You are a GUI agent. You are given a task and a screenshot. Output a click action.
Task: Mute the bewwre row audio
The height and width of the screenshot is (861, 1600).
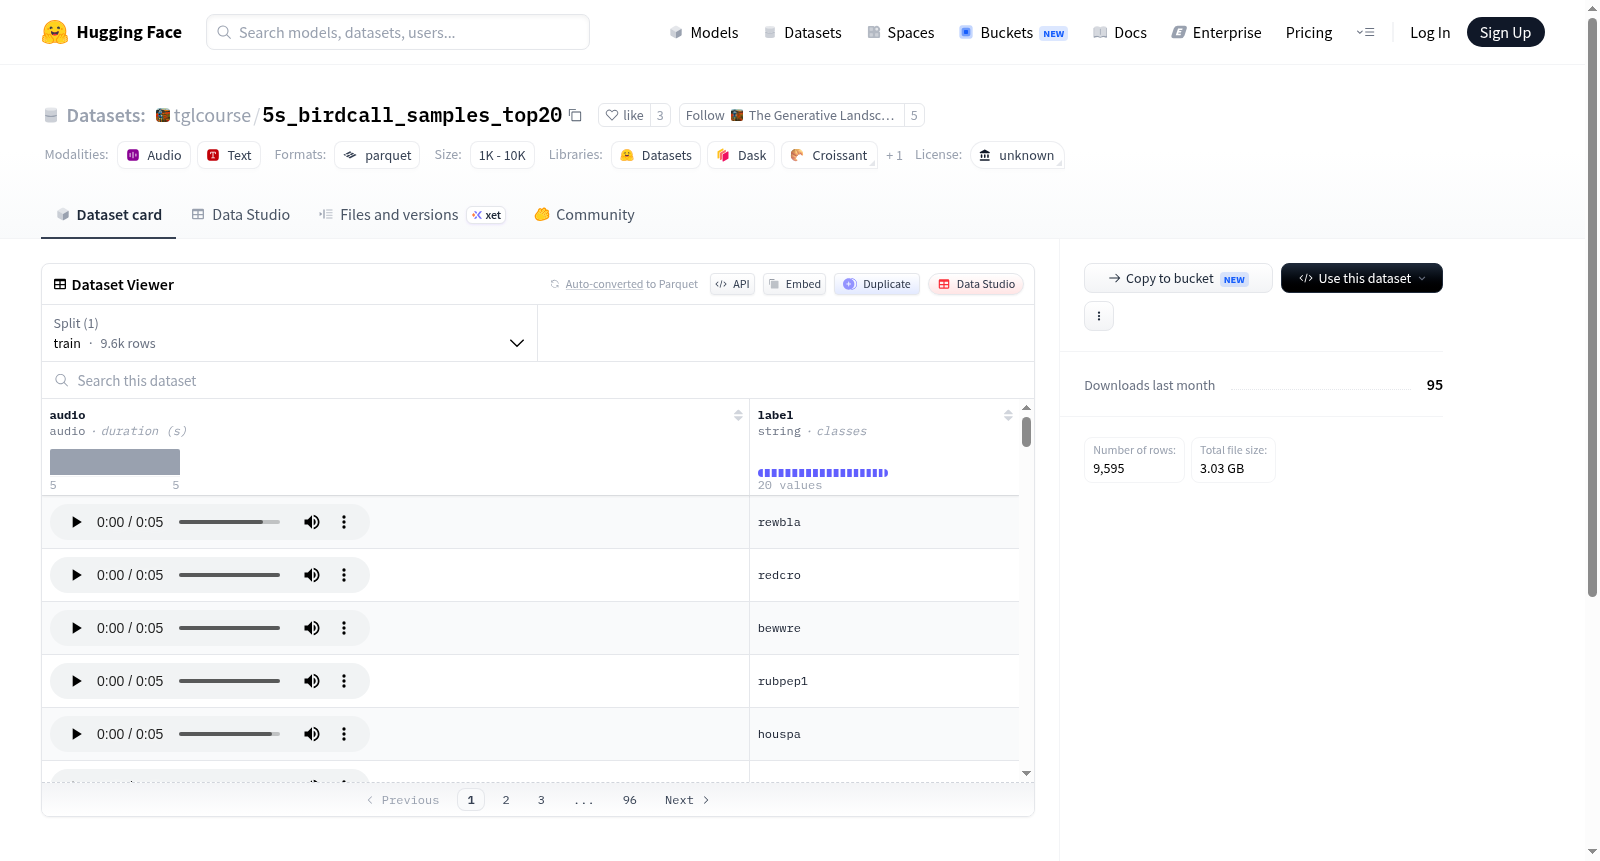[x=312, y=628]
